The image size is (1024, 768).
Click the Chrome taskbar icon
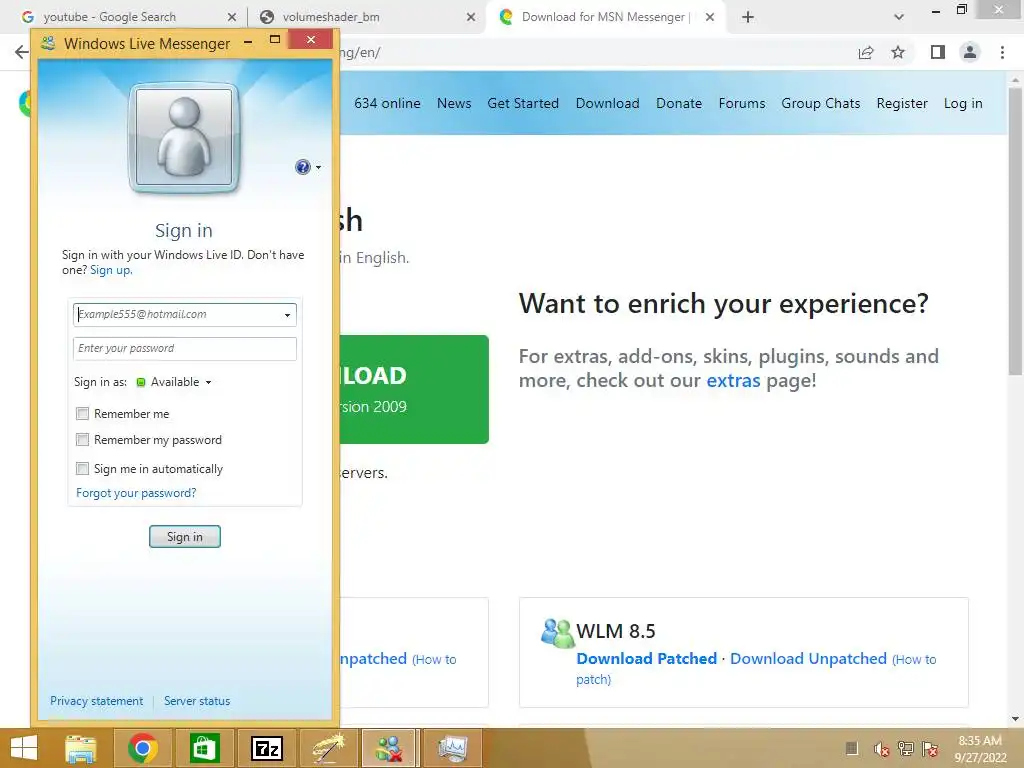pyautogui.click(x=142, y=748)
